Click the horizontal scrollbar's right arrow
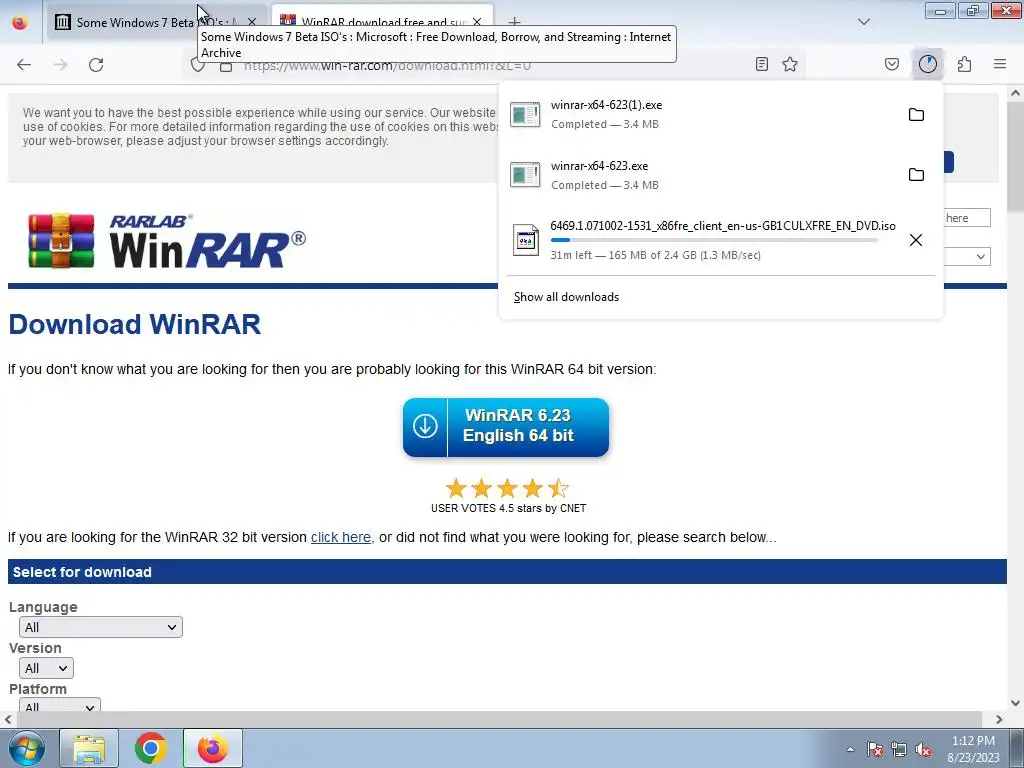The image size is (1024, 768). tap(999, 720)
